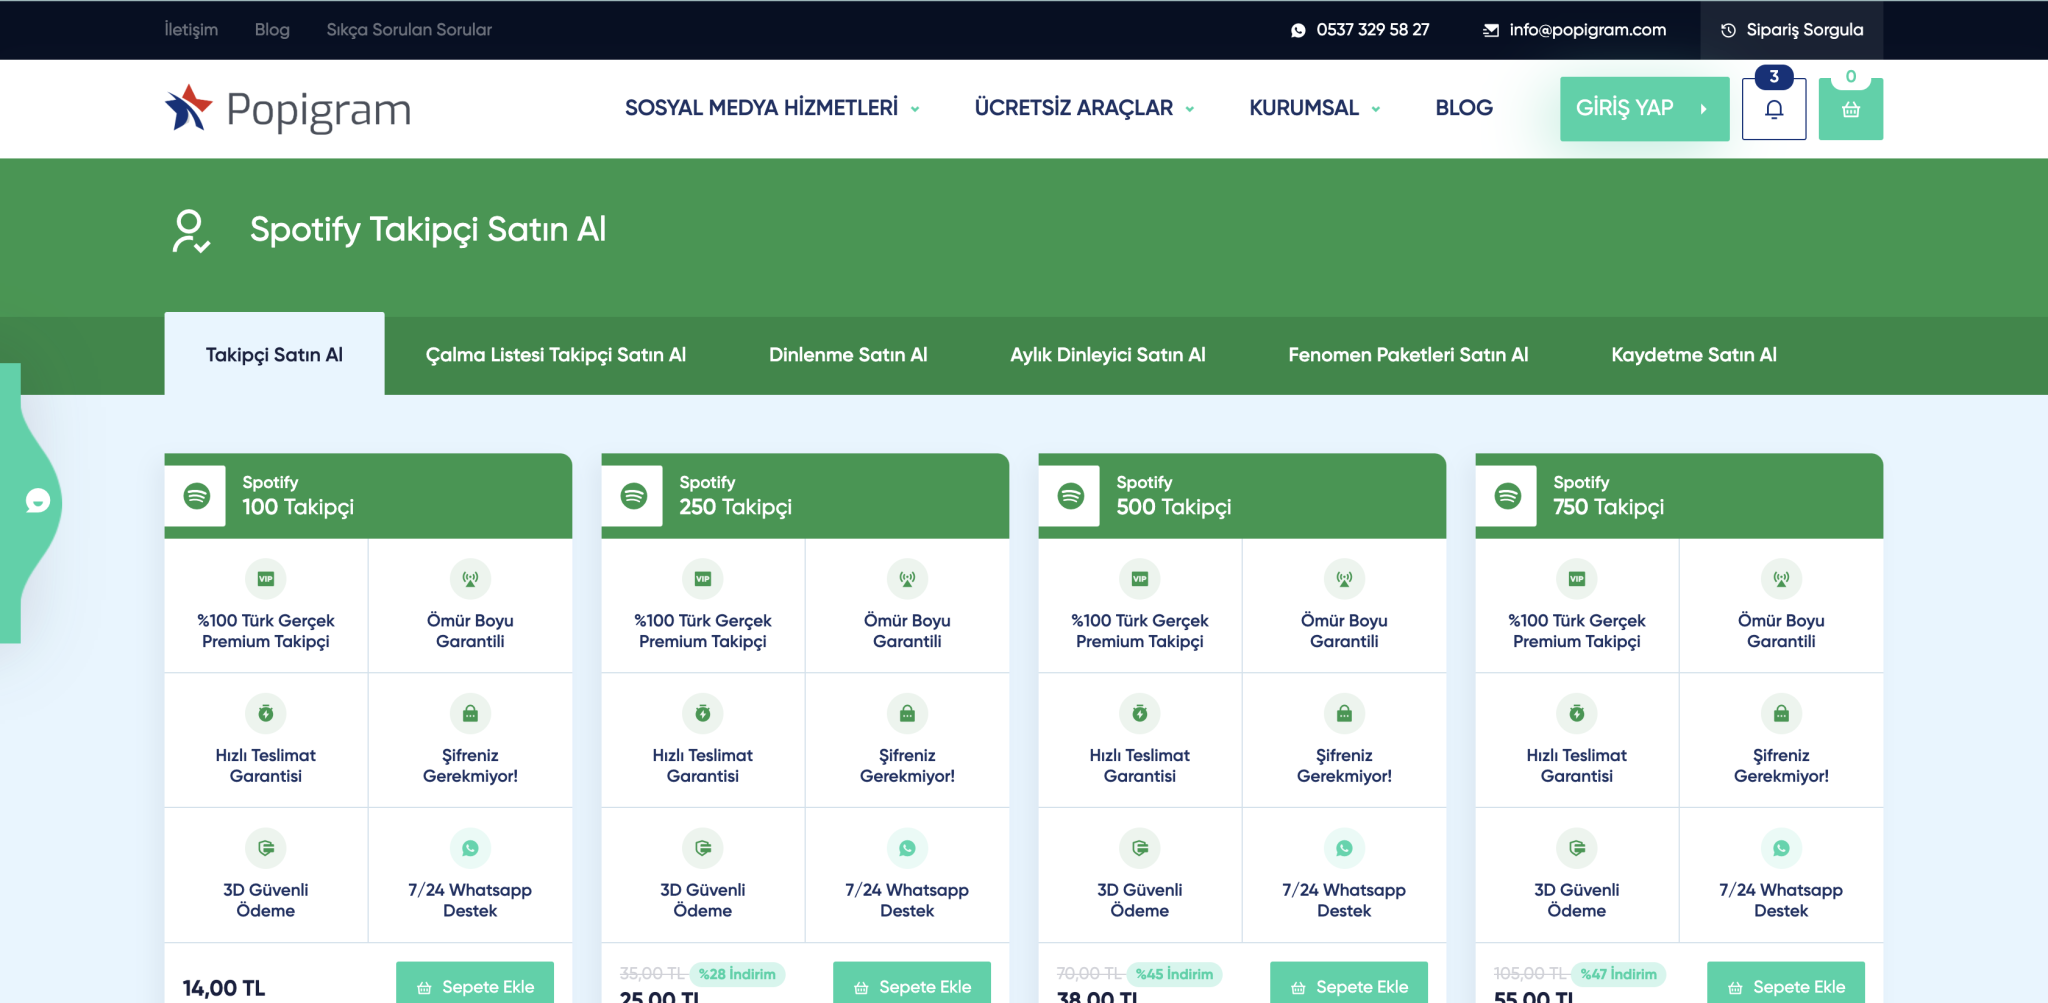This screenshot has height=1003, width=2048.
Task: Click the cart count badge showing 0
Action: [1851, 76]
